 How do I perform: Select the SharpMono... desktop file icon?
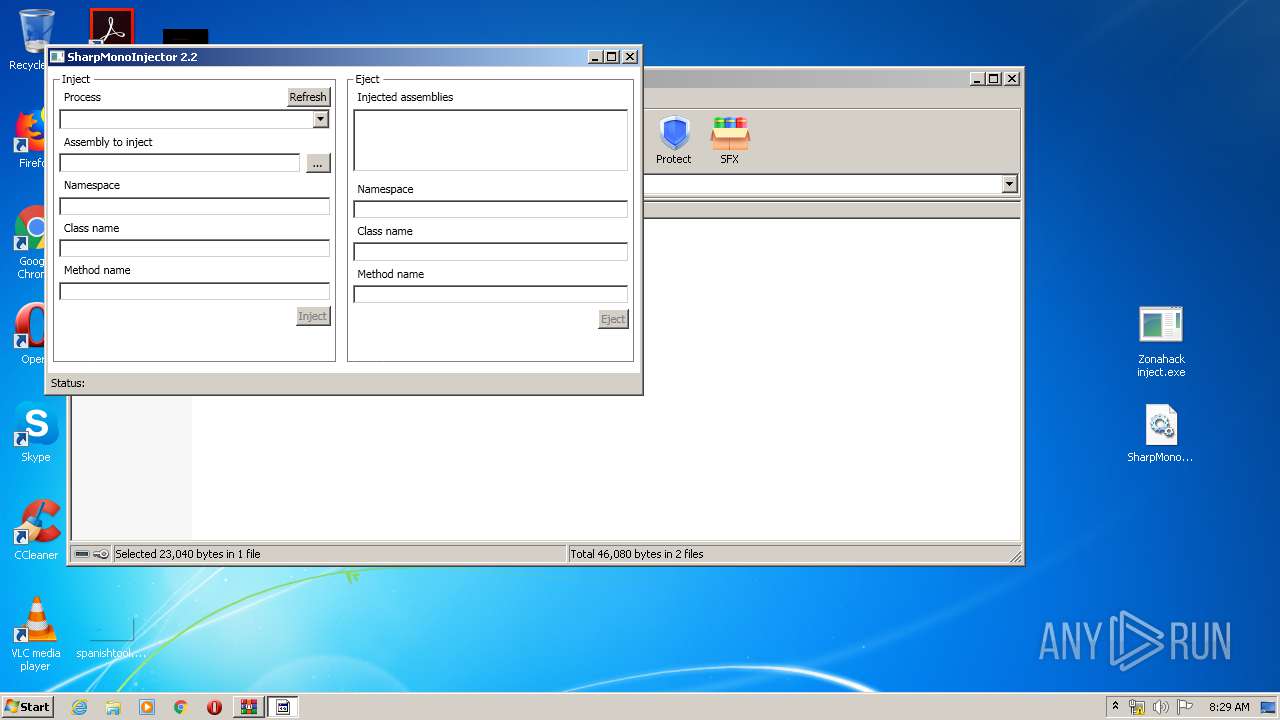coord(1161,433)
